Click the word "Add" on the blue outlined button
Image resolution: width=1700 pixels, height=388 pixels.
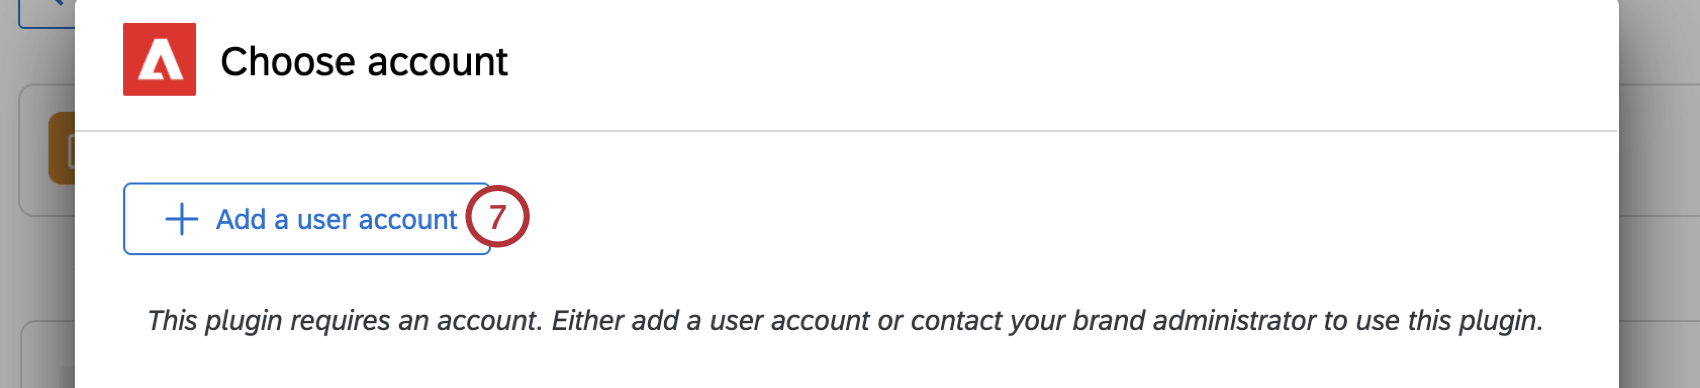pyautogui.click(x=241, y=219)
